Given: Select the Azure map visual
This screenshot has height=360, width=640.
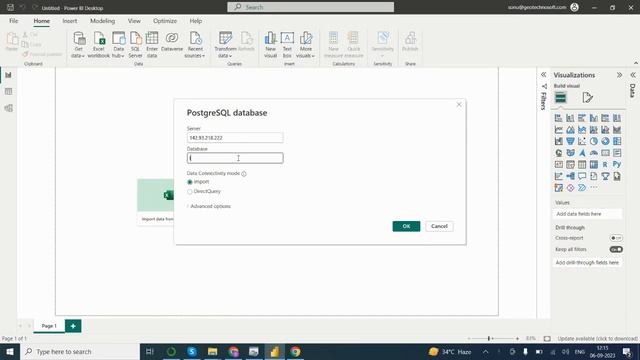Looking at the screenshot, I should click(582, 153).
